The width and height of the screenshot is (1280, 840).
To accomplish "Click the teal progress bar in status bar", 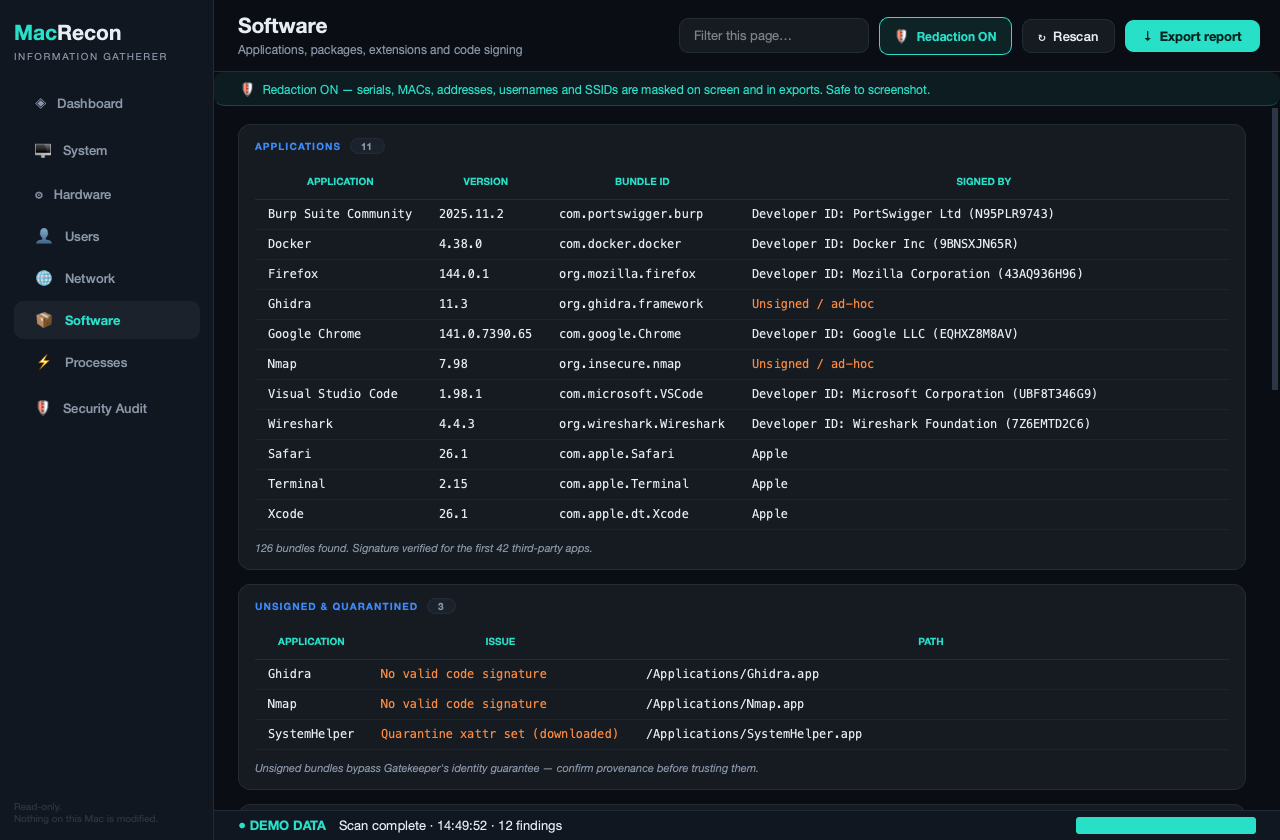I will pos(1166,825).
